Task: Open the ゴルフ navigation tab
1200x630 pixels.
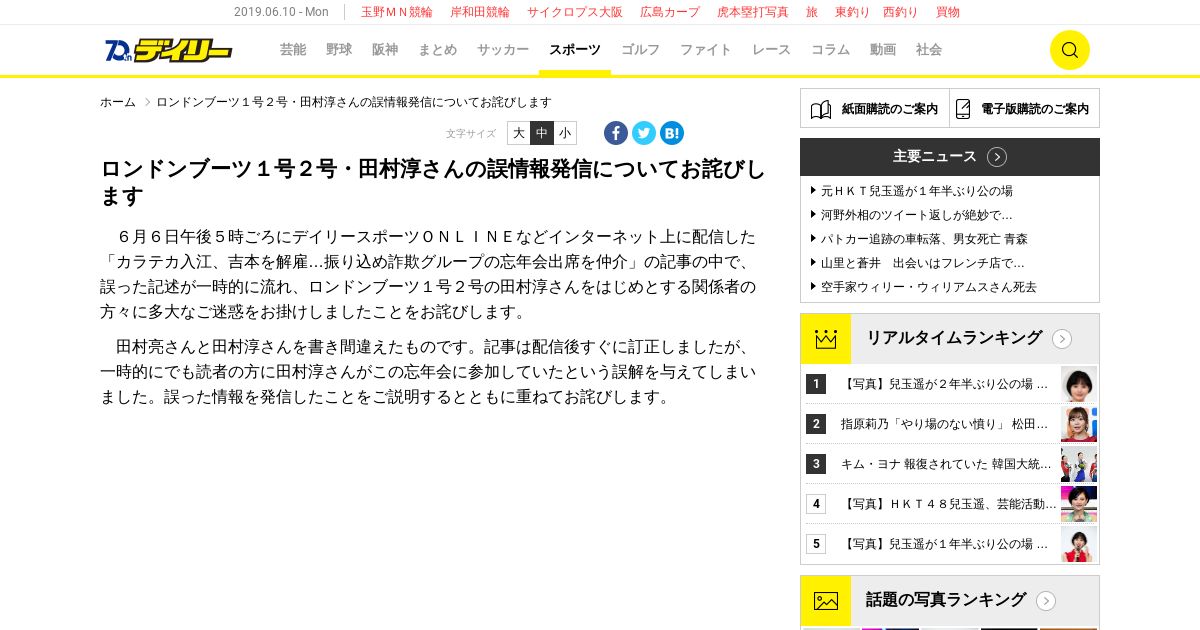Action: [640, 50]
